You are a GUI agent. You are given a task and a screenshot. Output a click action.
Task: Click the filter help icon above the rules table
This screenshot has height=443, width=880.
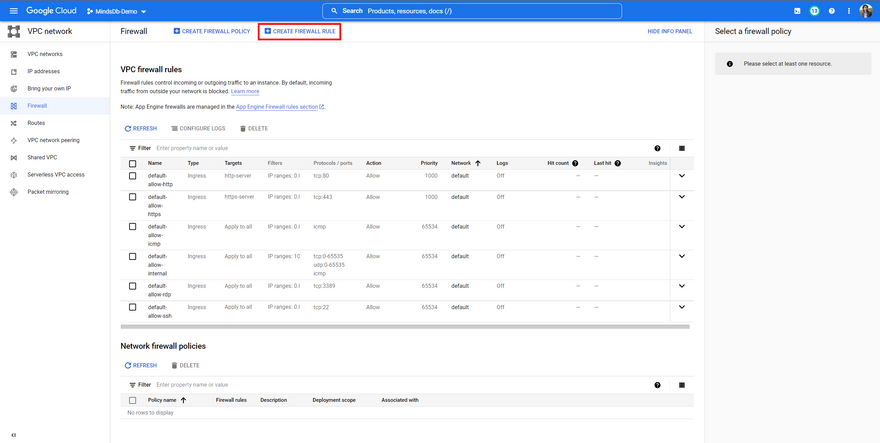click(657, 148)
